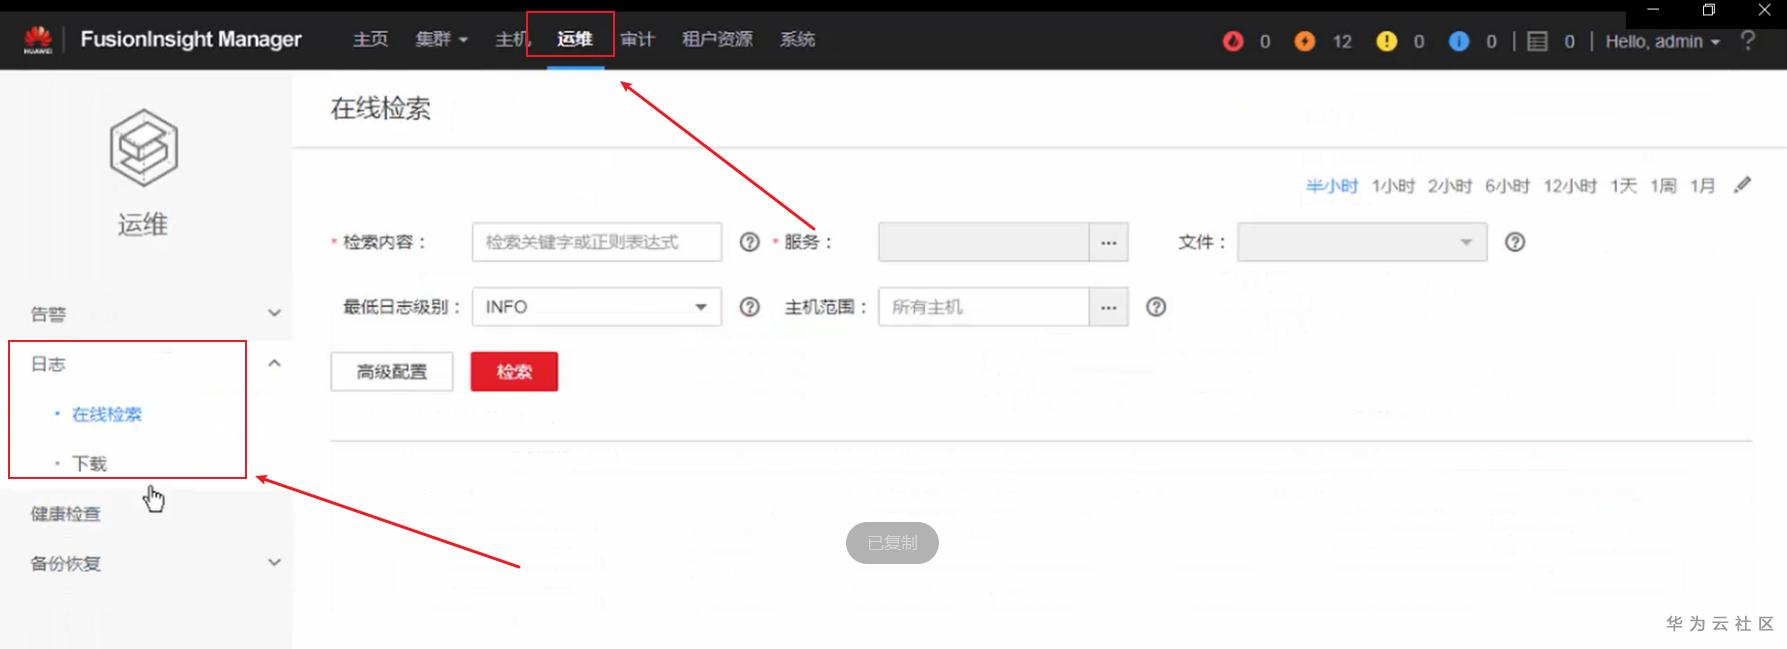Click the 检索内容 keyword input field
Image resolution: width=1787 pixels, height=649 pixels.
tap(596, 242)
